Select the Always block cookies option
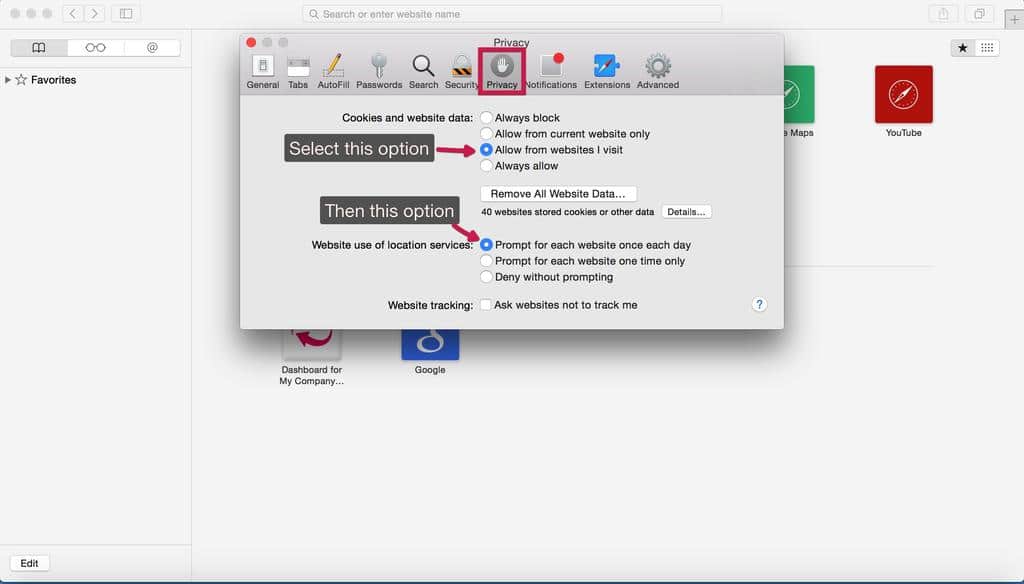The width and height of the screenshot is (1024, 584). click(x=487, y=118)
